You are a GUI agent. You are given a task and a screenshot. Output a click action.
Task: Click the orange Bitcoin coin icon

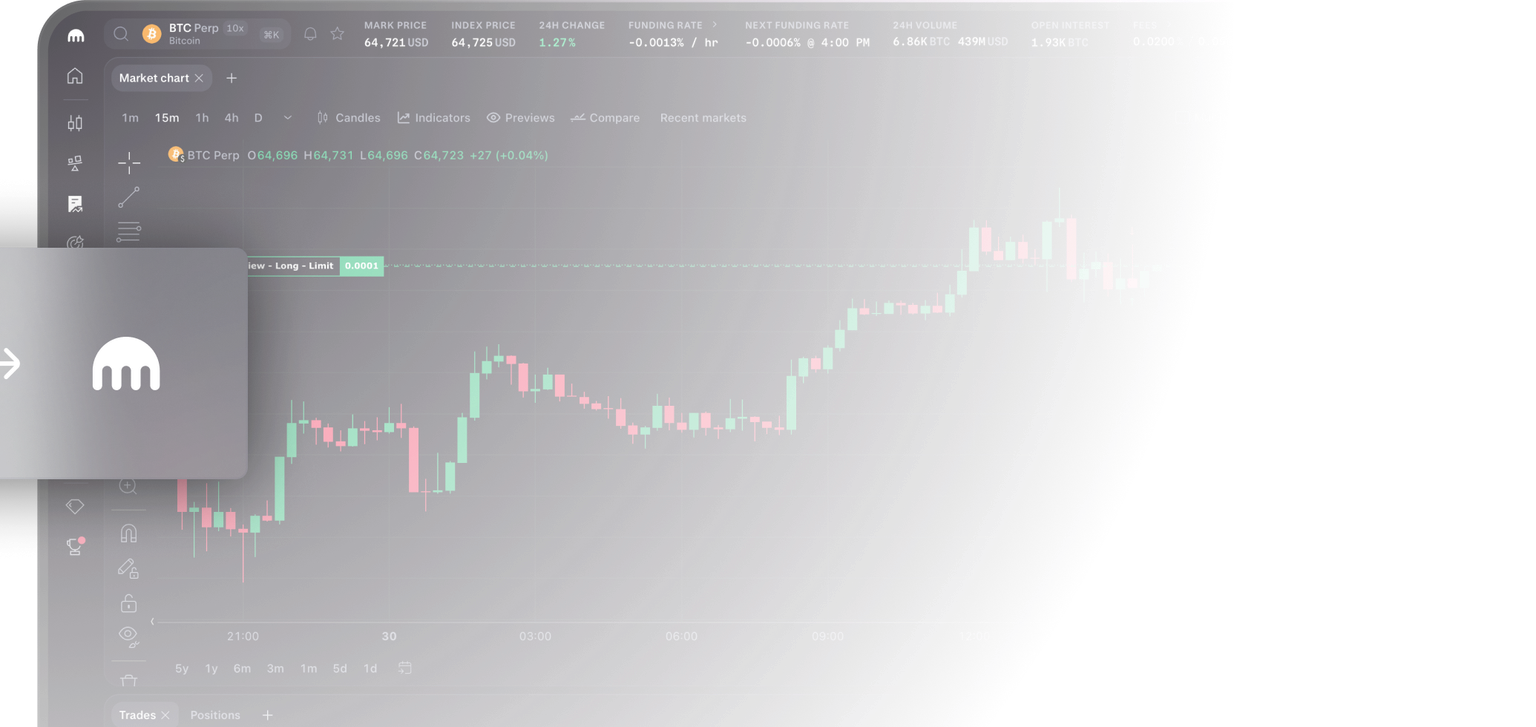[x=152, y=34]
